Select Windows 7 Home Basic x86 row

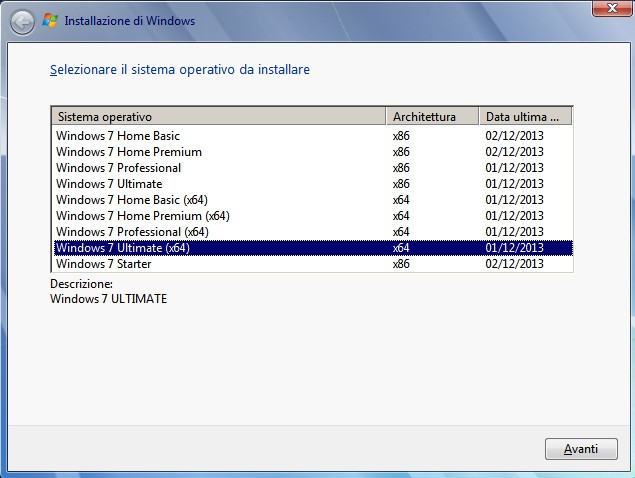(x=313, y=136)
